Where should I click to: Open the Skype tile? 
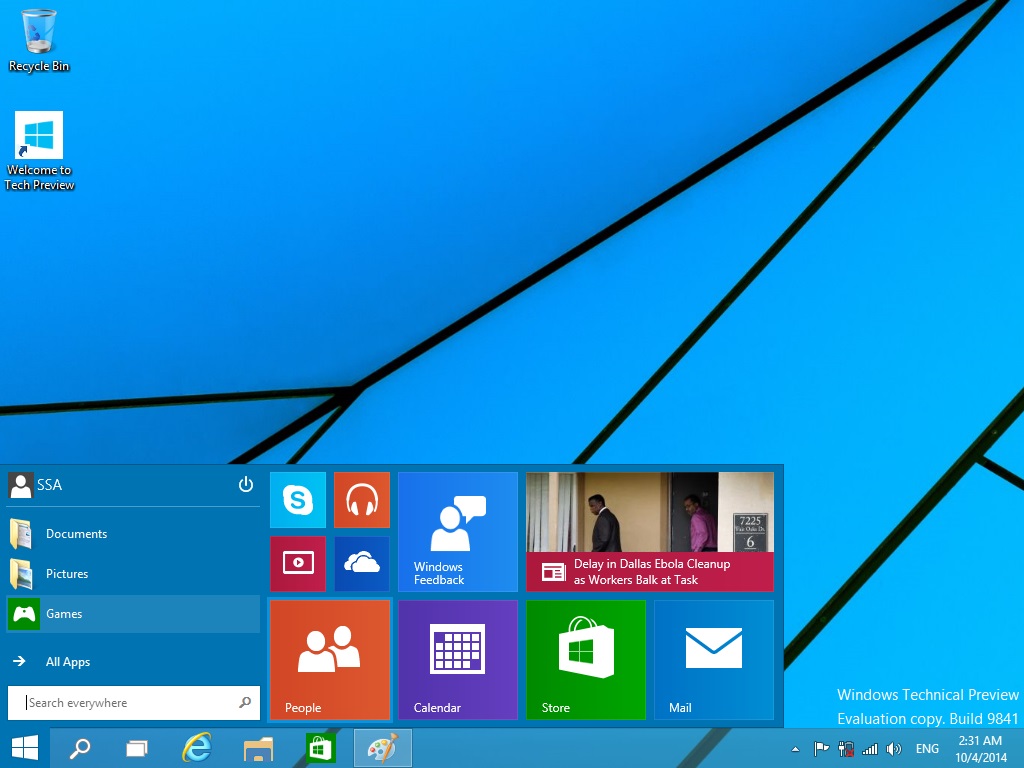(x=298, y=500)
